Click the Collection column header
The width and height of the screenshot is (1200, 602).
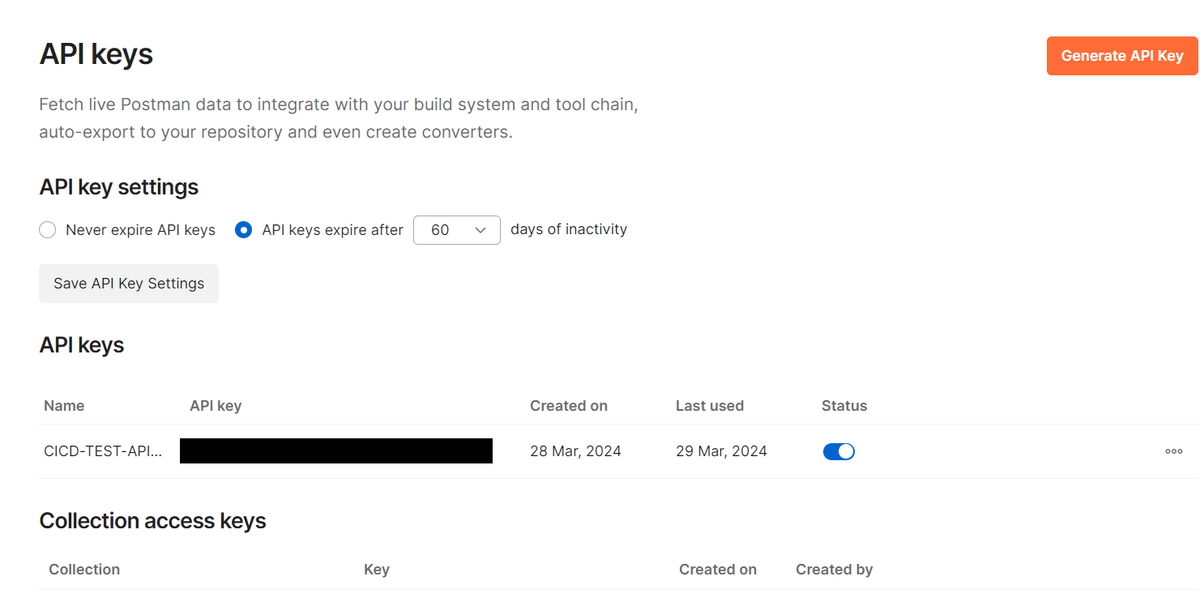(84, 569)
